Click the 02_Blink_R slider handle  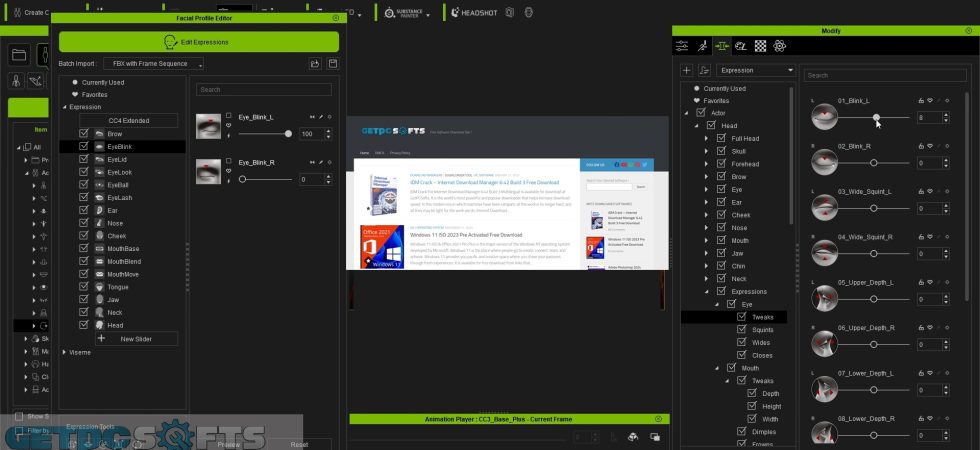[x=874, y=162]
